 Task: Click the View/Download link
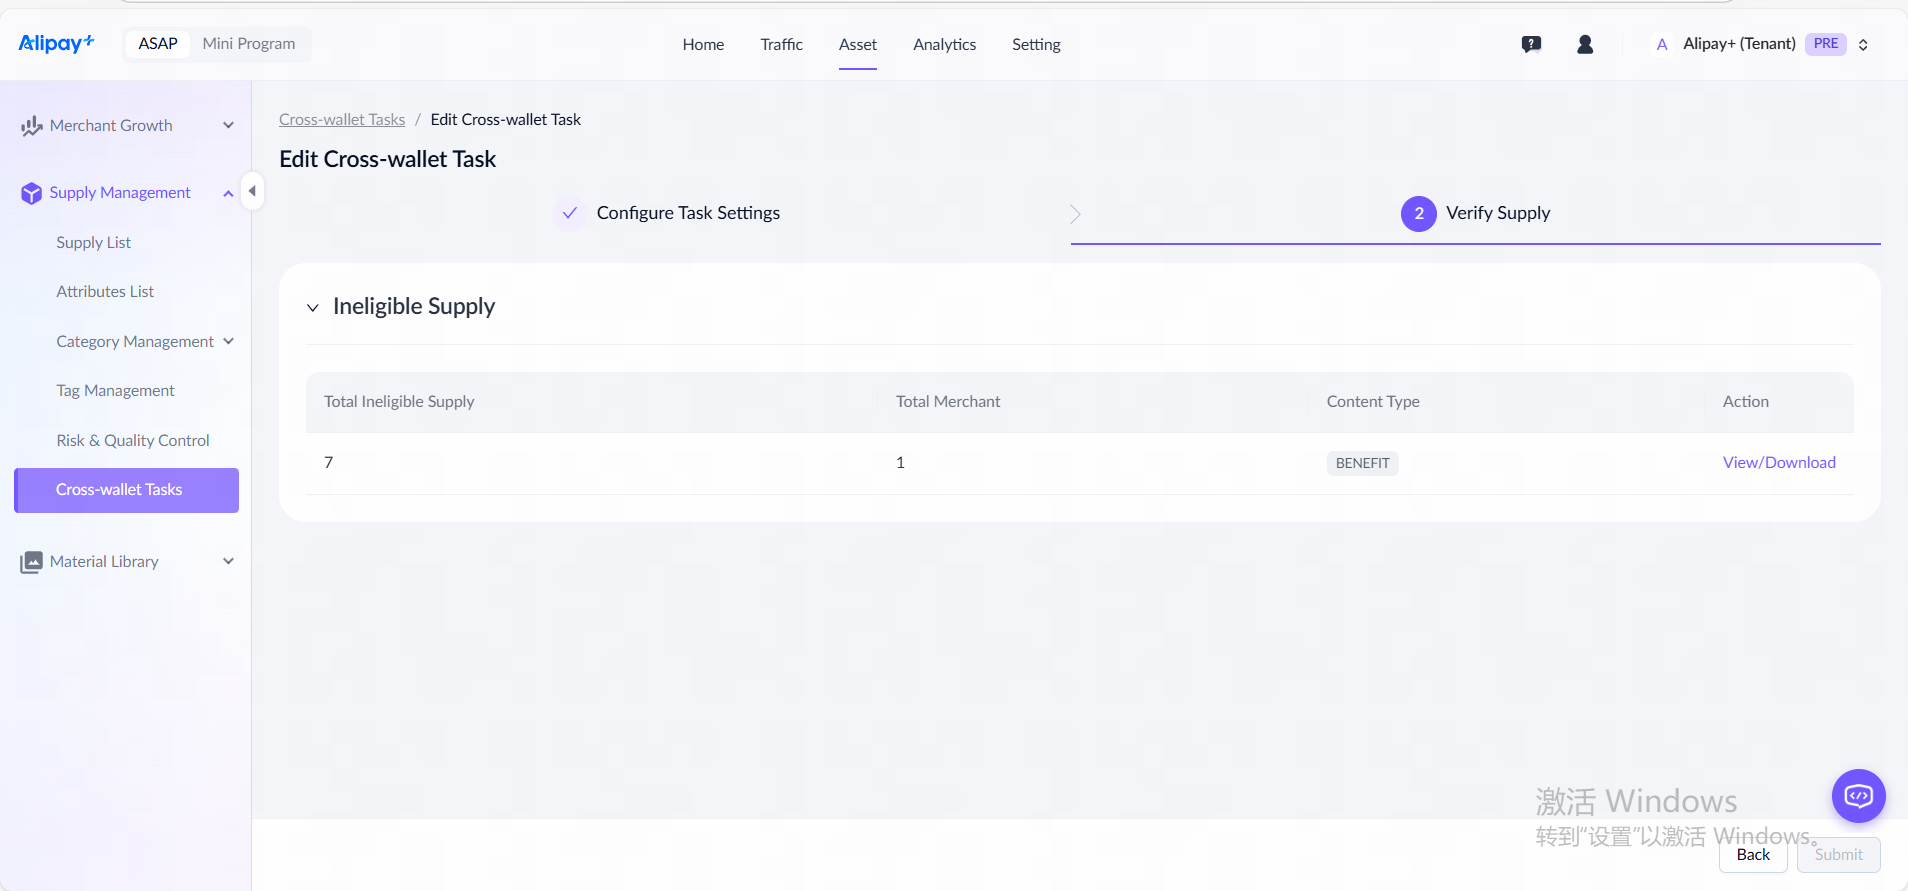pyautogui.click(x=1778, y=462)
